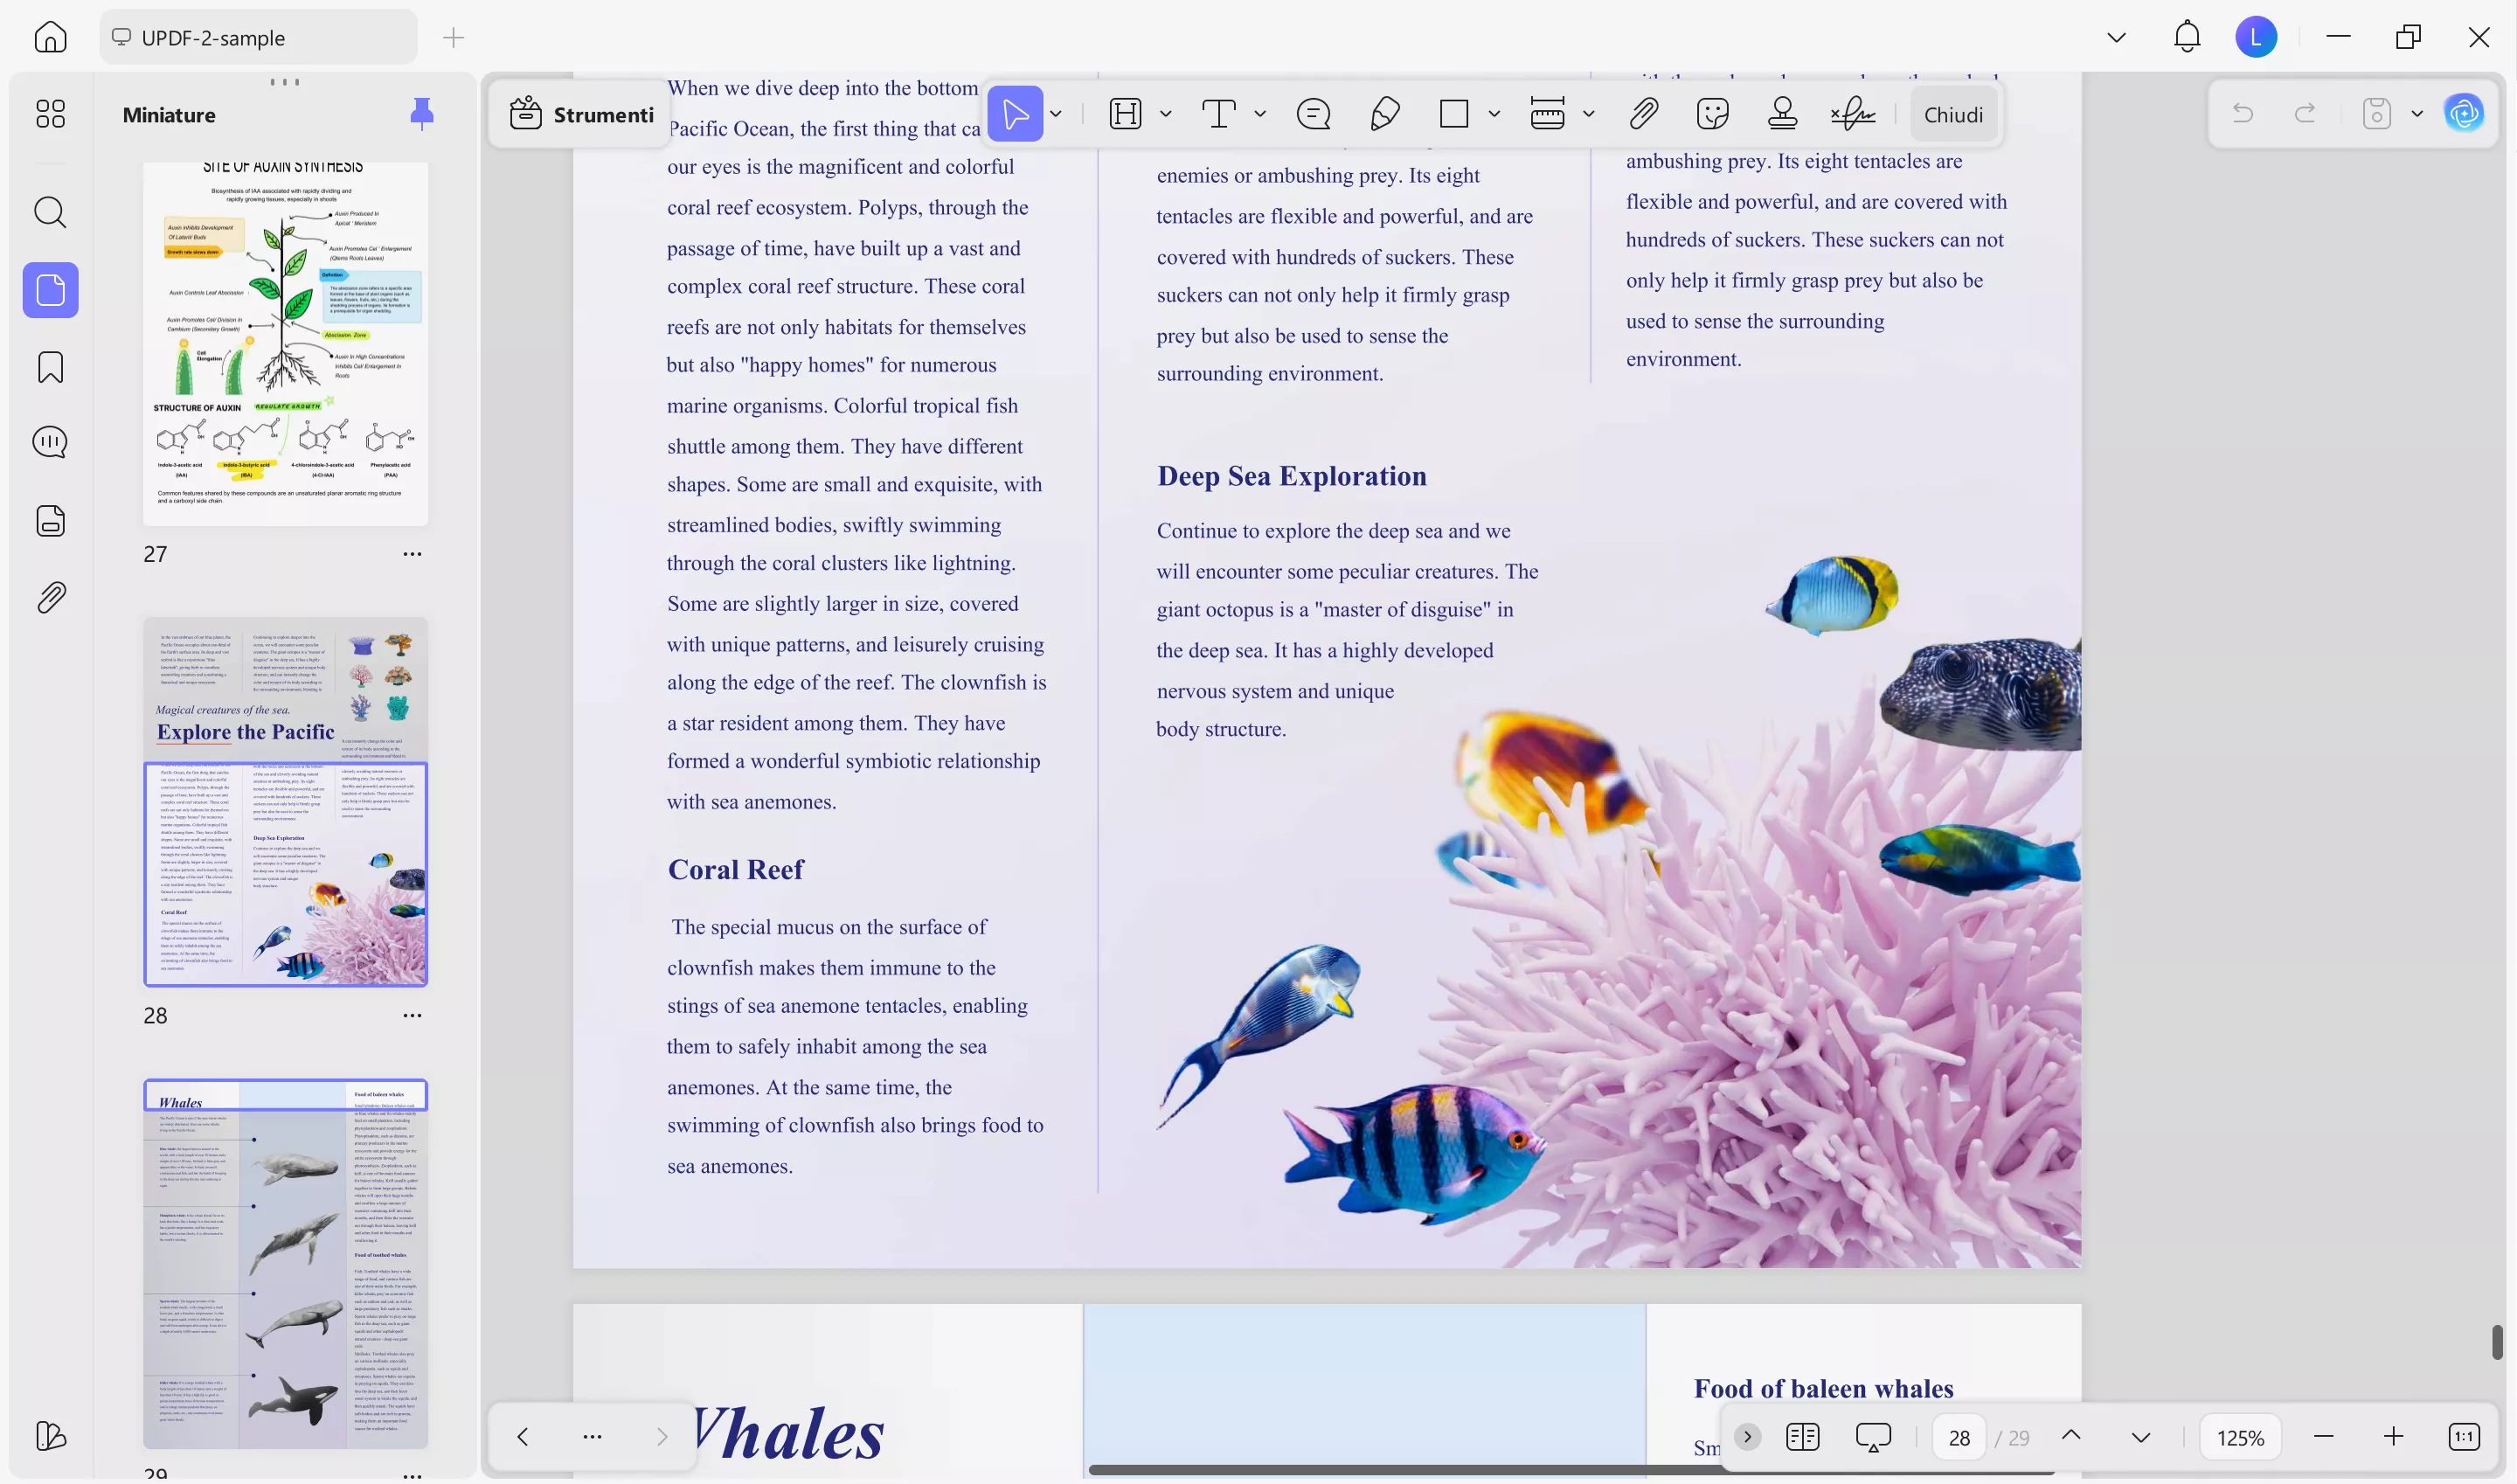Screen dimensions: 2517x1484
Task: Open the comment note tool
Action: (1313, 114)
